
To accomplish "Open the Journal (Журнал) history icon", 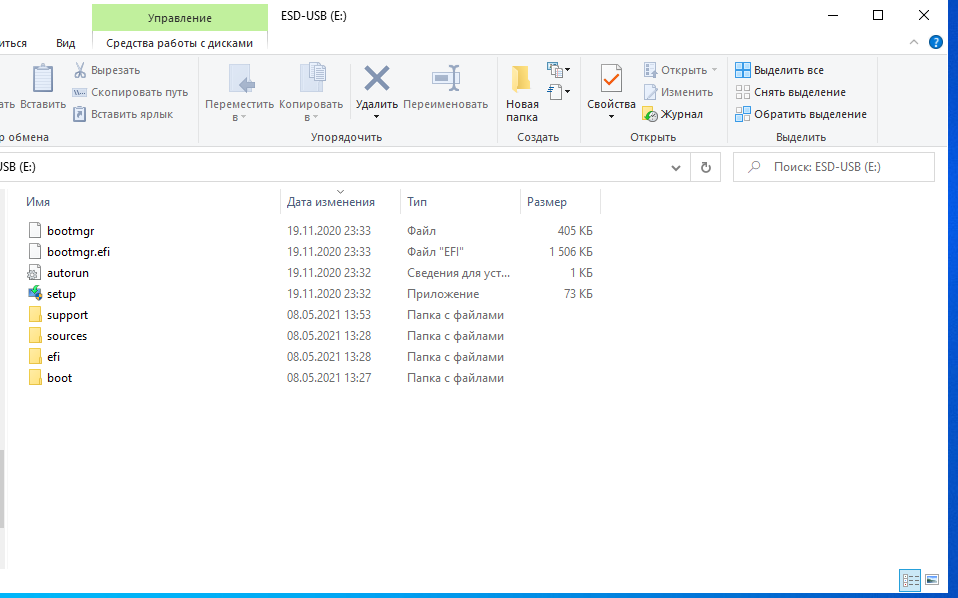I will [649, 114].
